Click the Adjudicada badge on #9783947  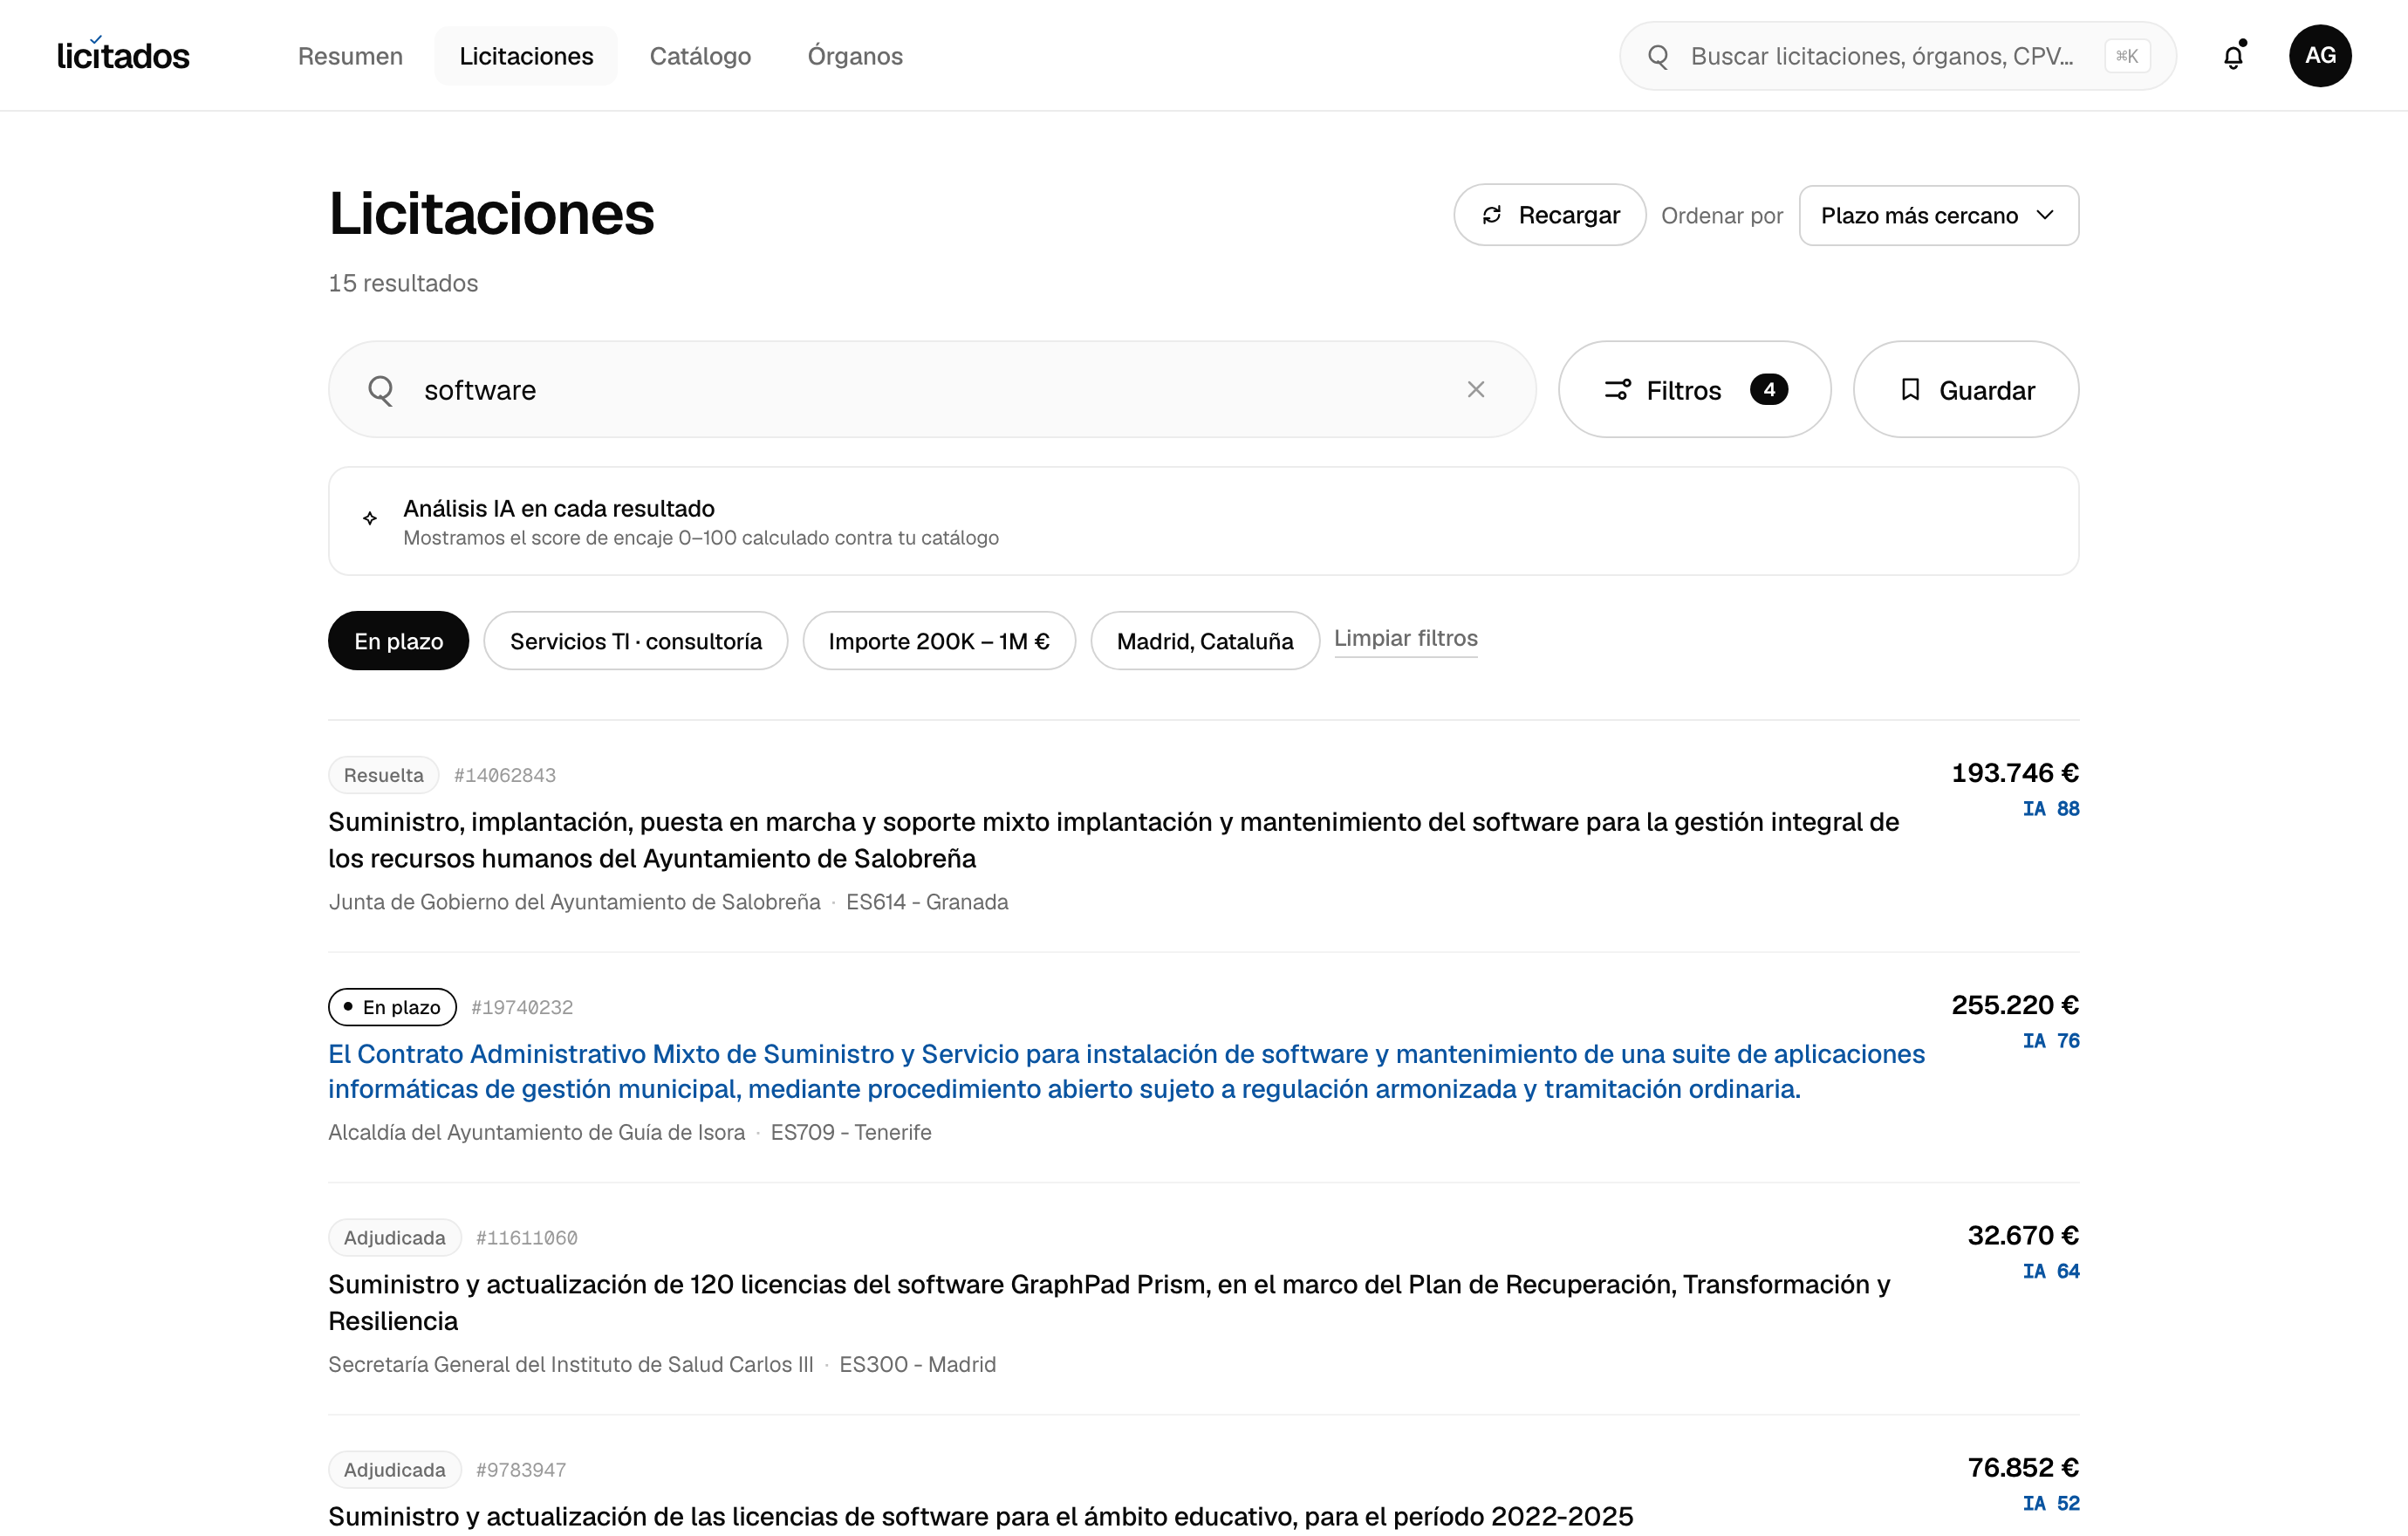(394, 1470)
